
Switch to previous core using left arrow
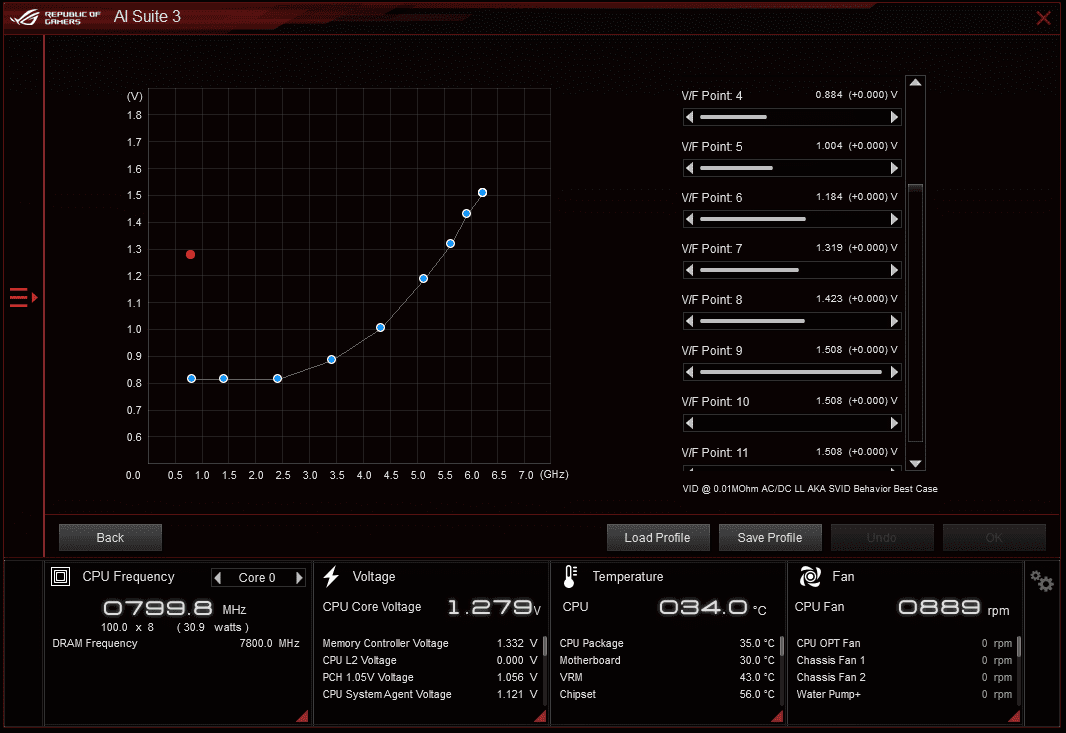218,577
